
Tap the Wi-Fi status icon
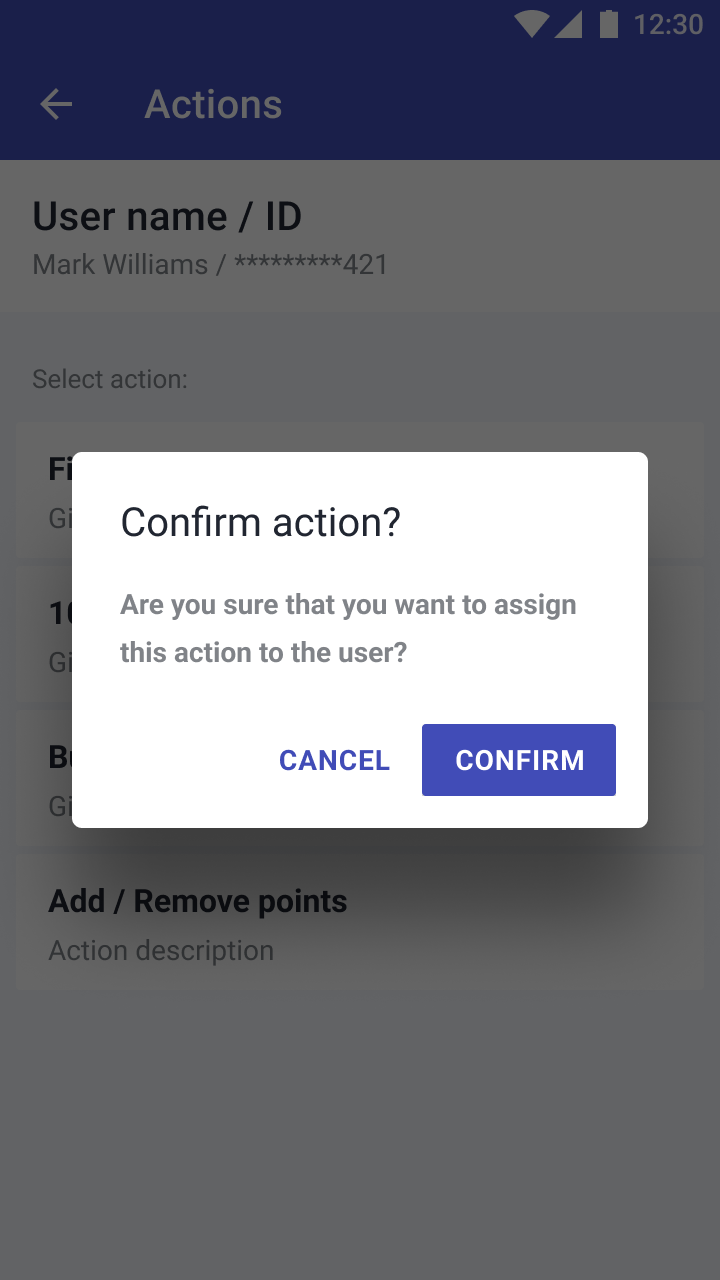pos(531,24)
